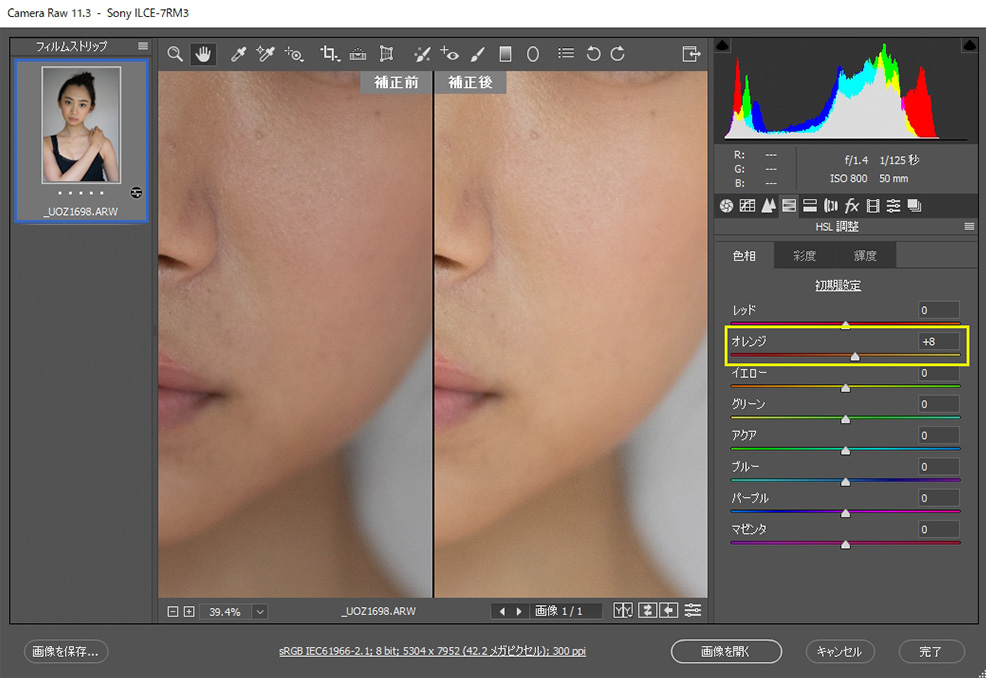Open the filmstrip panel menu
Image resolution: width=986 pixels, height=678 pixels.
tap(143, 46)
